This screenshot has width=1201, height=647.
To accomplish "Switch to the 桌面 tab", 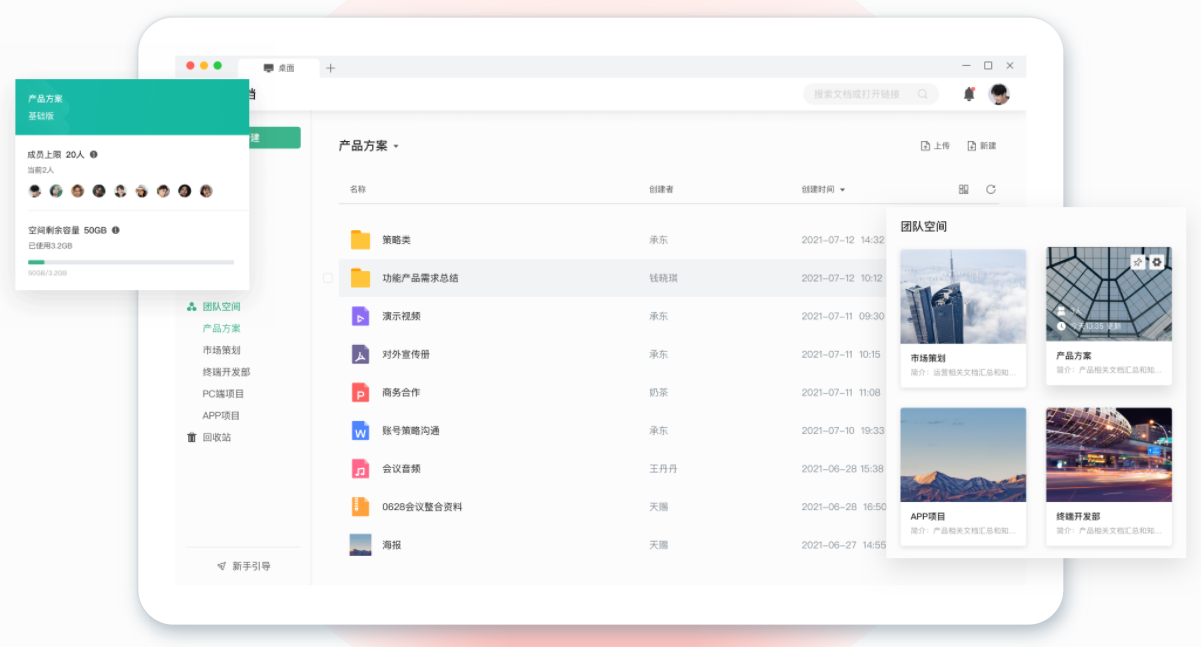I will coord(279,68).
